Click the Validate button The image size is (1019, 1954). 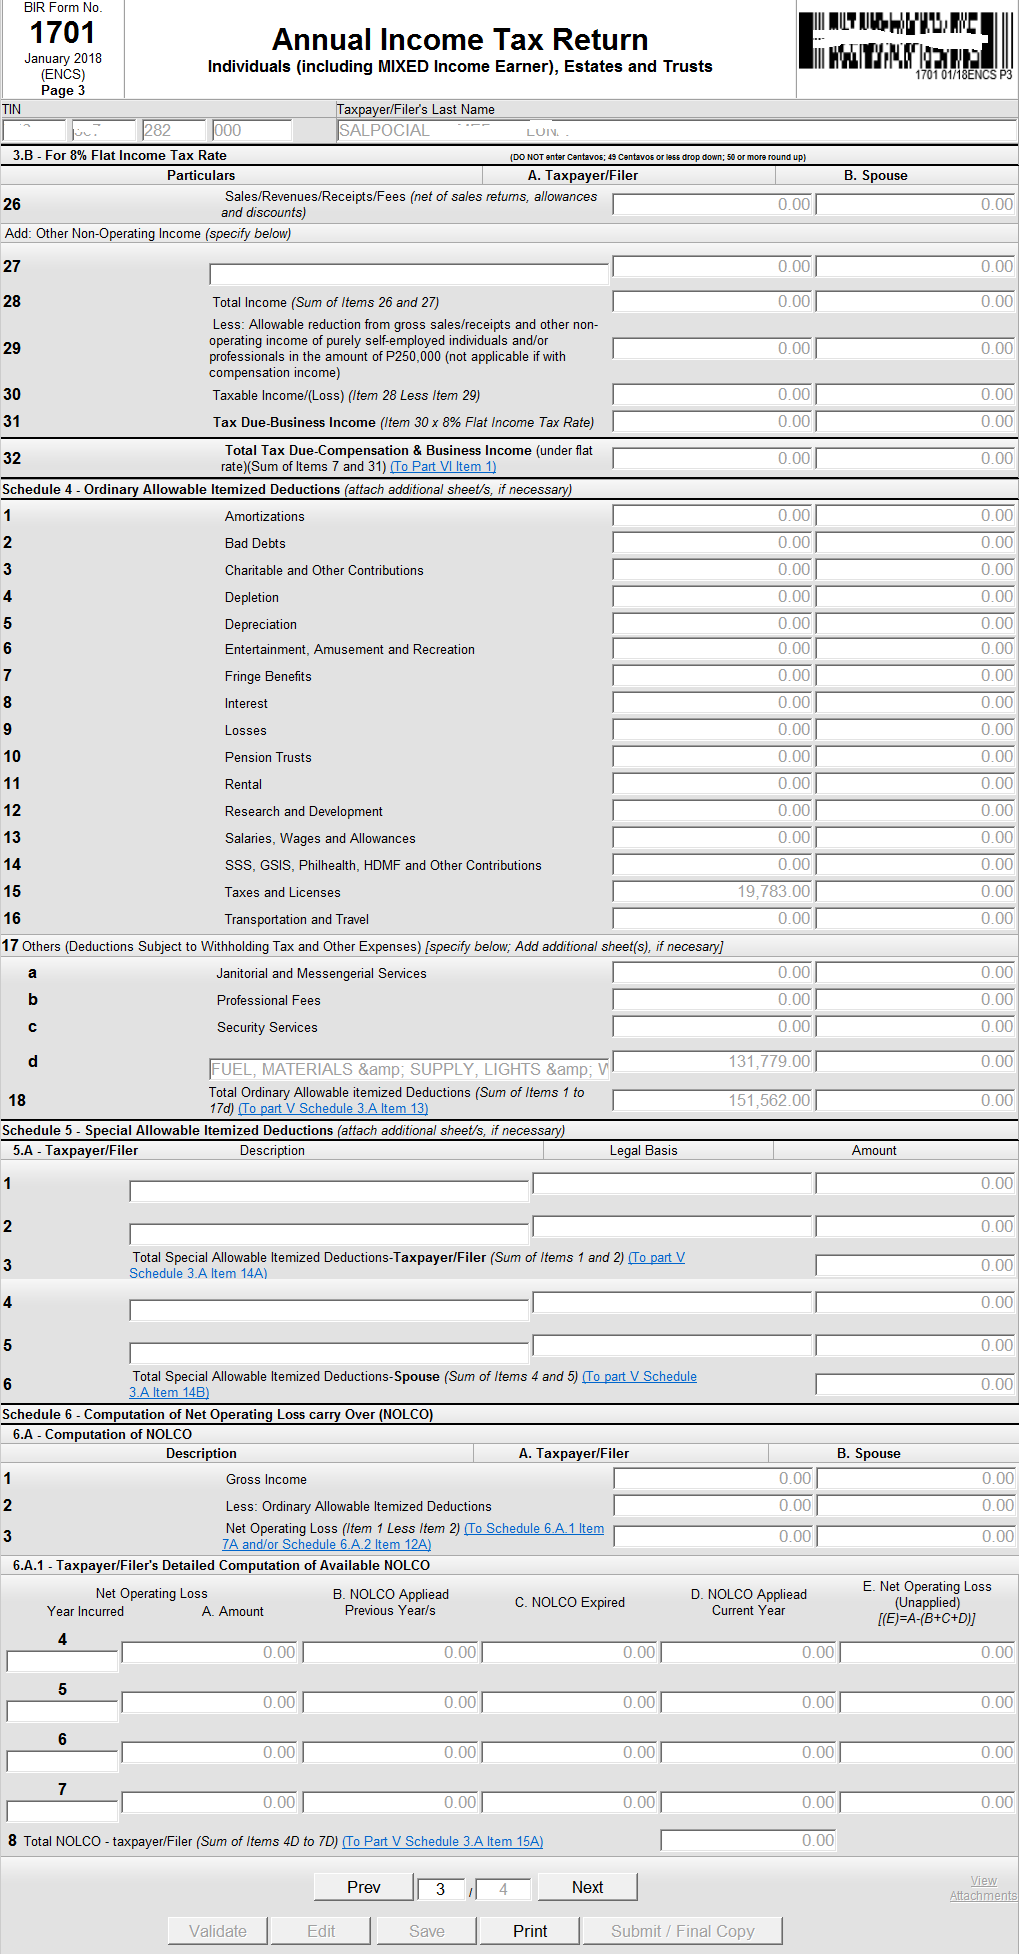point(218,1931)
